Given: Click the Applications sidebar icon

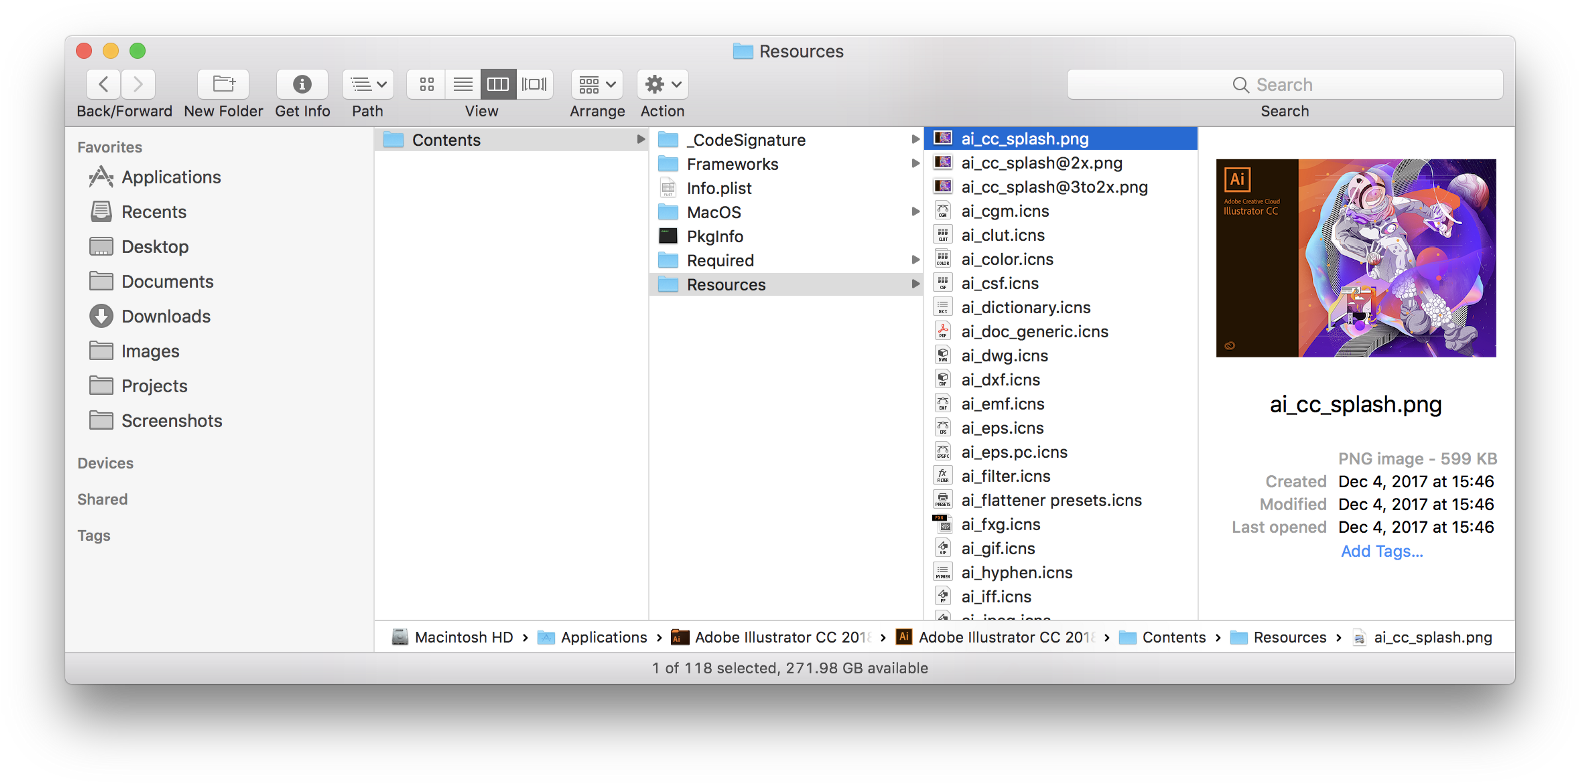Looking at the screenshot, I should point(101,177).
